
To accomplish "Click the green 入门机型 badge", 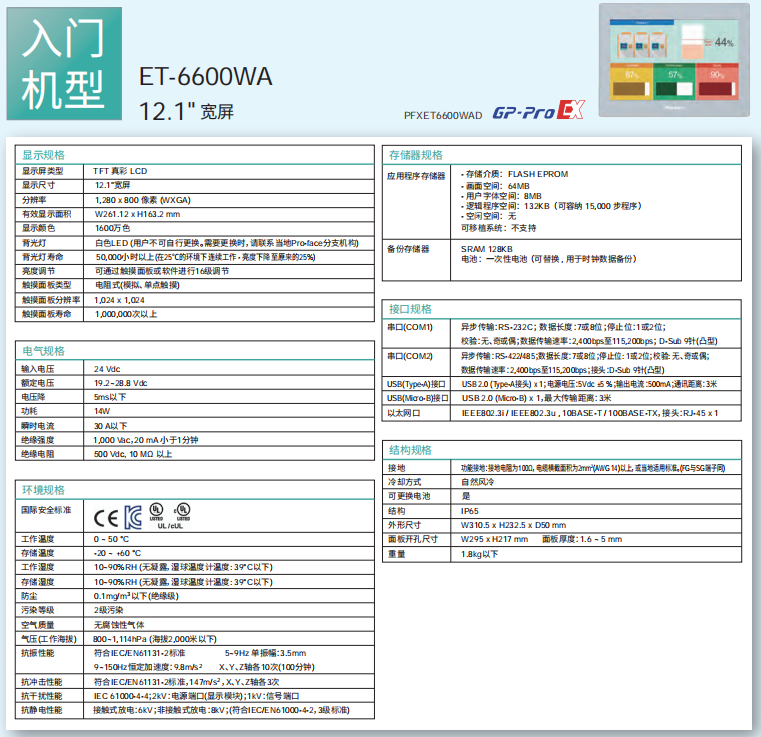I will [x=64, y=64].
